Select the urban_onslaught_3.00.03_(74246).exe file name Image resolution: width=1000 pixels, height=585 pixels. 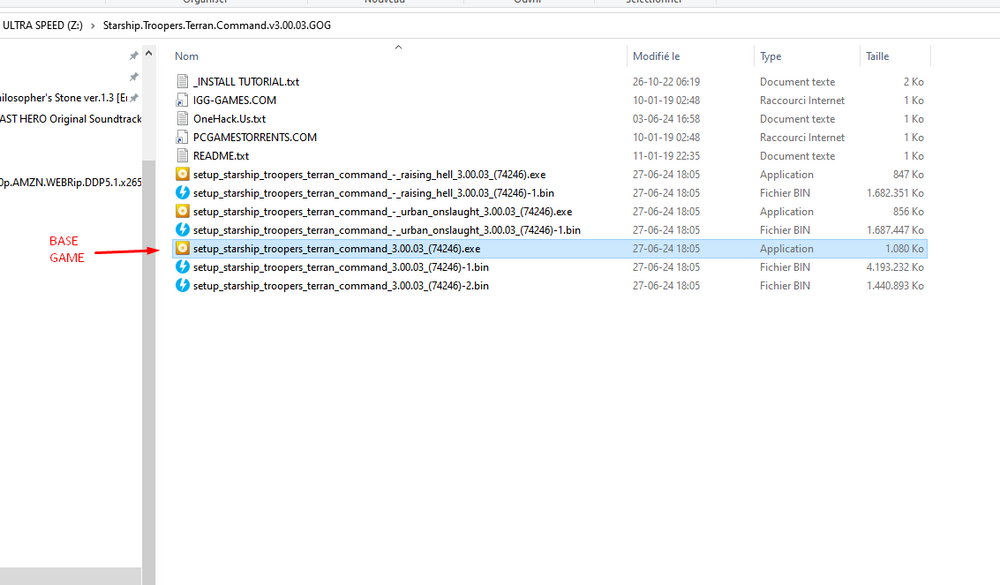point(383,211)
